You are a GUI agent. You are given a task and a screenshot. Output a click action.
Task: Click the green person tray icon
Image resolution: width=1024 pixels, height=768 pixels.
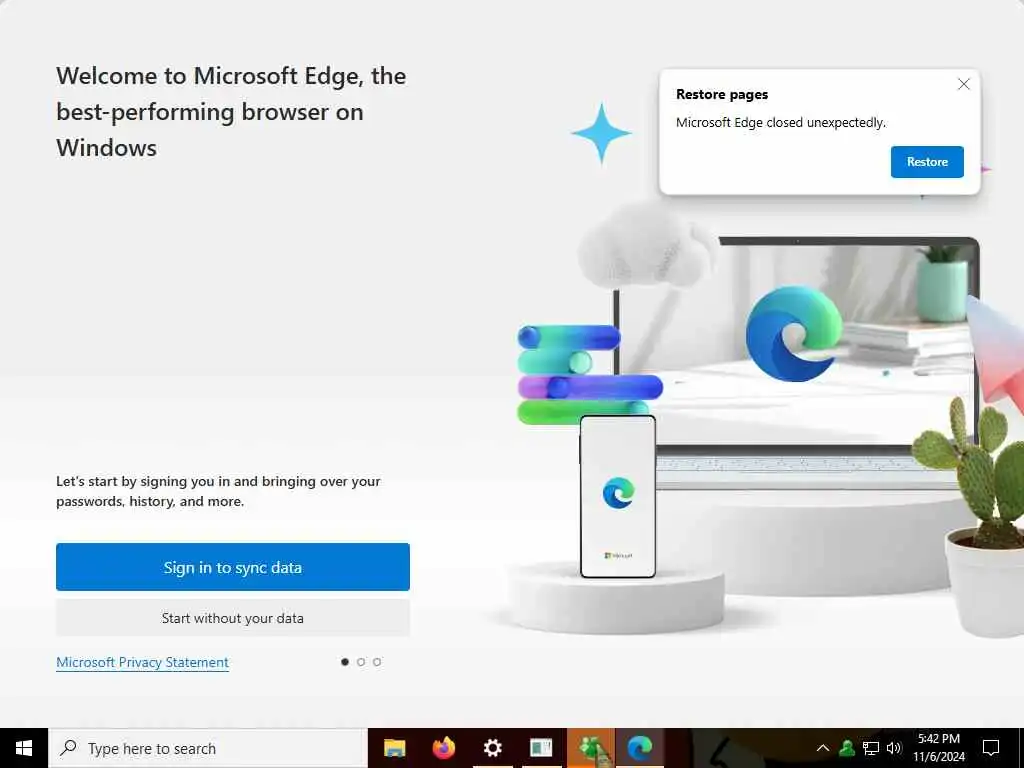tap(847, 748)
